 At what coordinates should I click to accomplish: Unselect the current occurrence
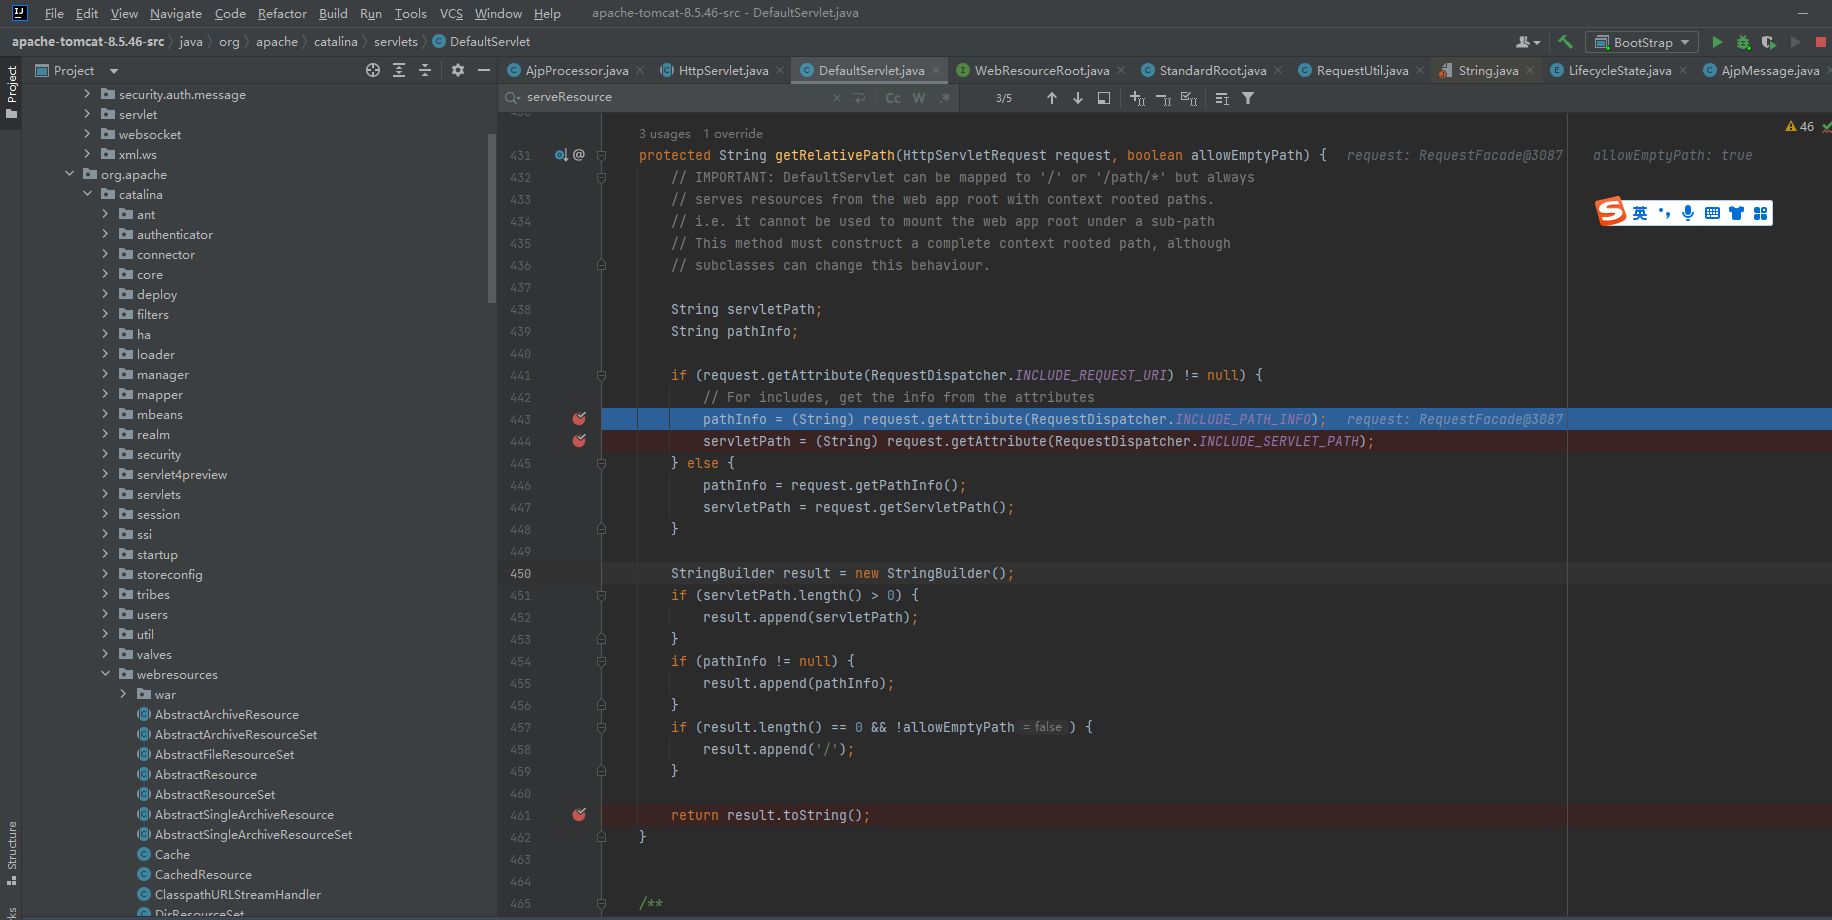[1163, 98]
